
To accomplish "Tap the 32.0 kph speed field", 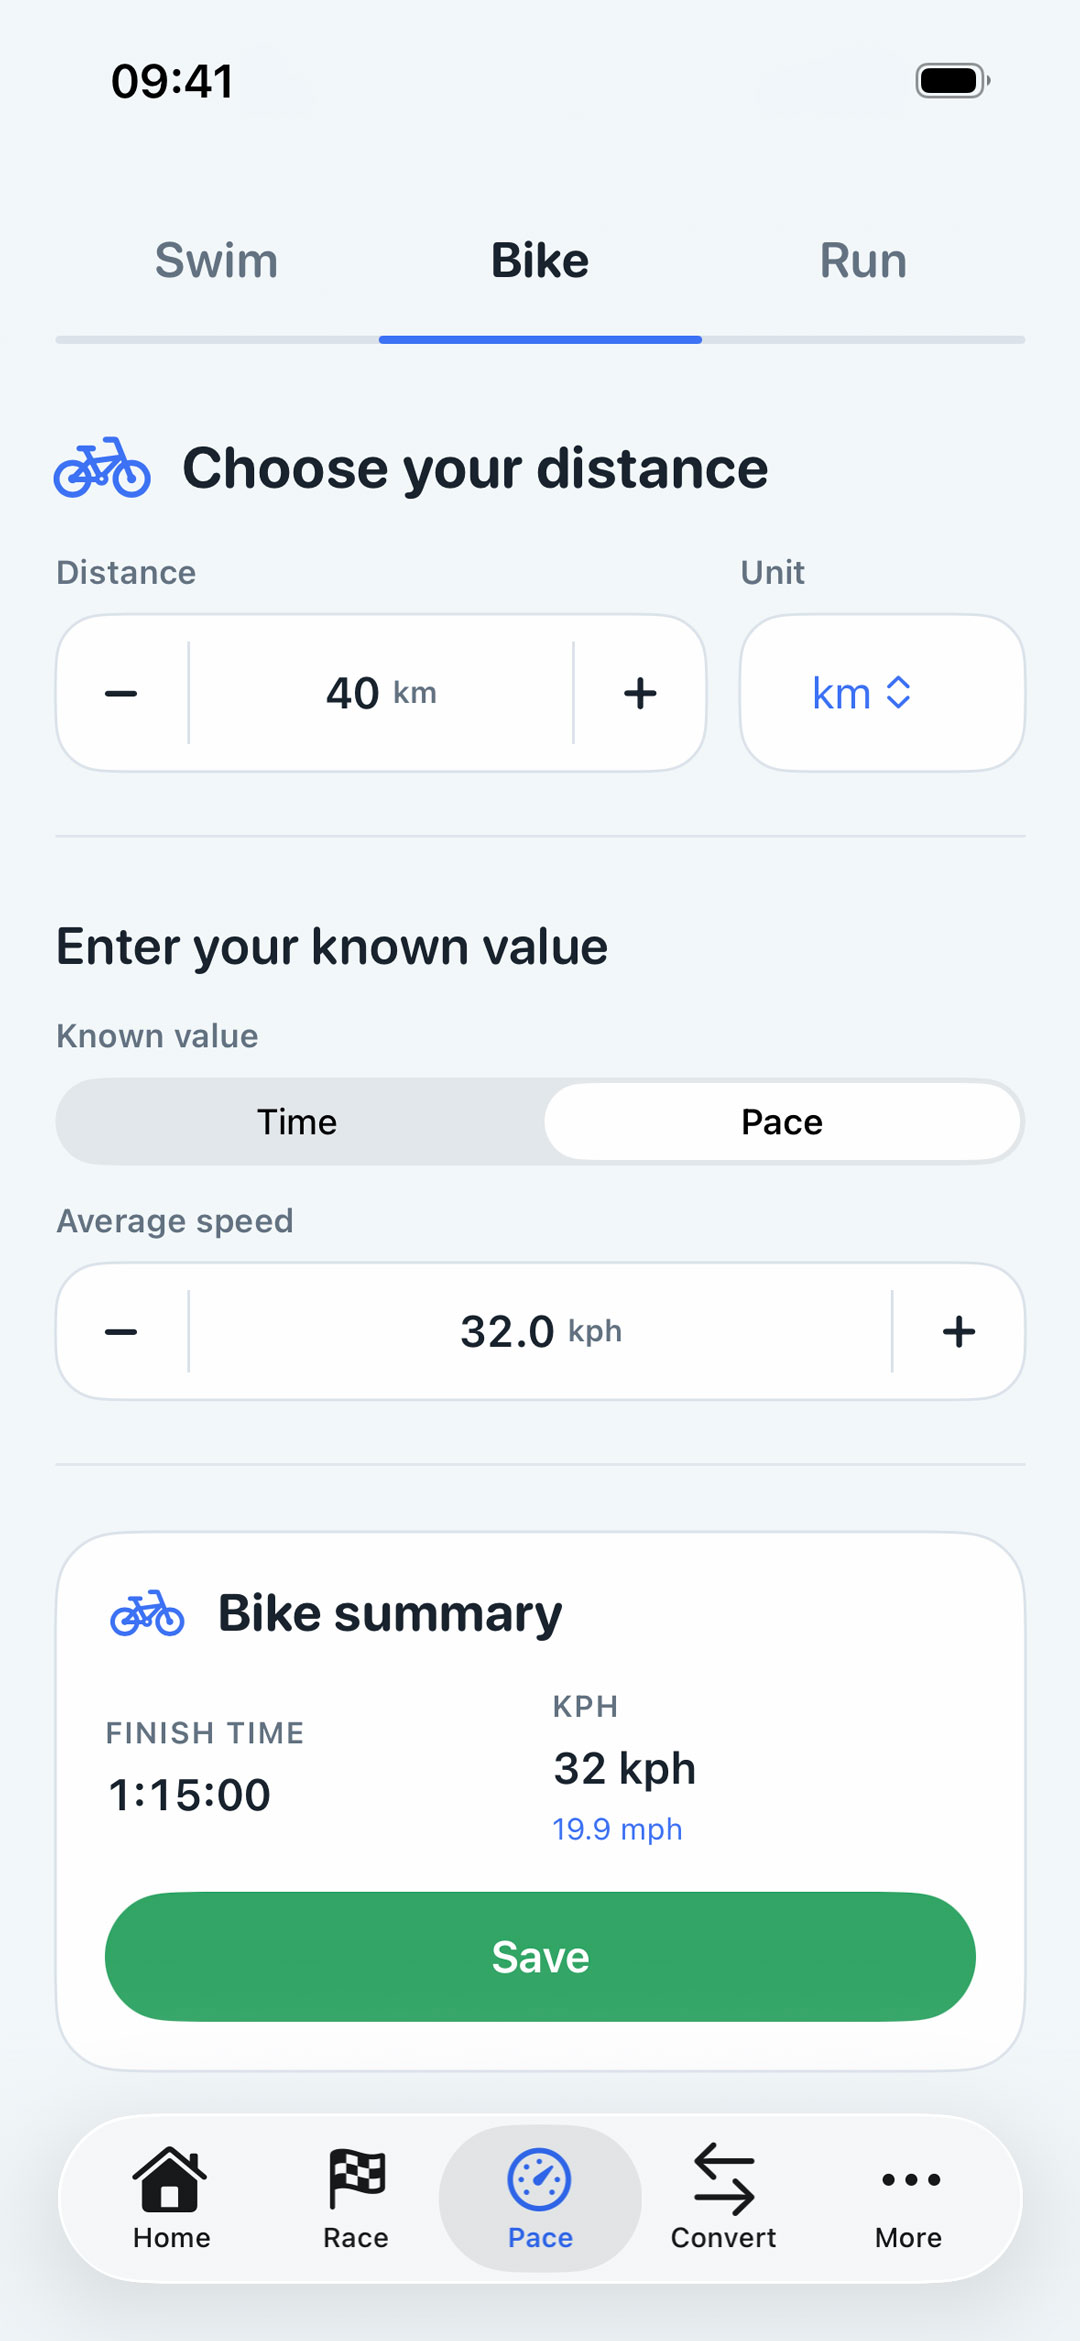I will point(540,1331).
